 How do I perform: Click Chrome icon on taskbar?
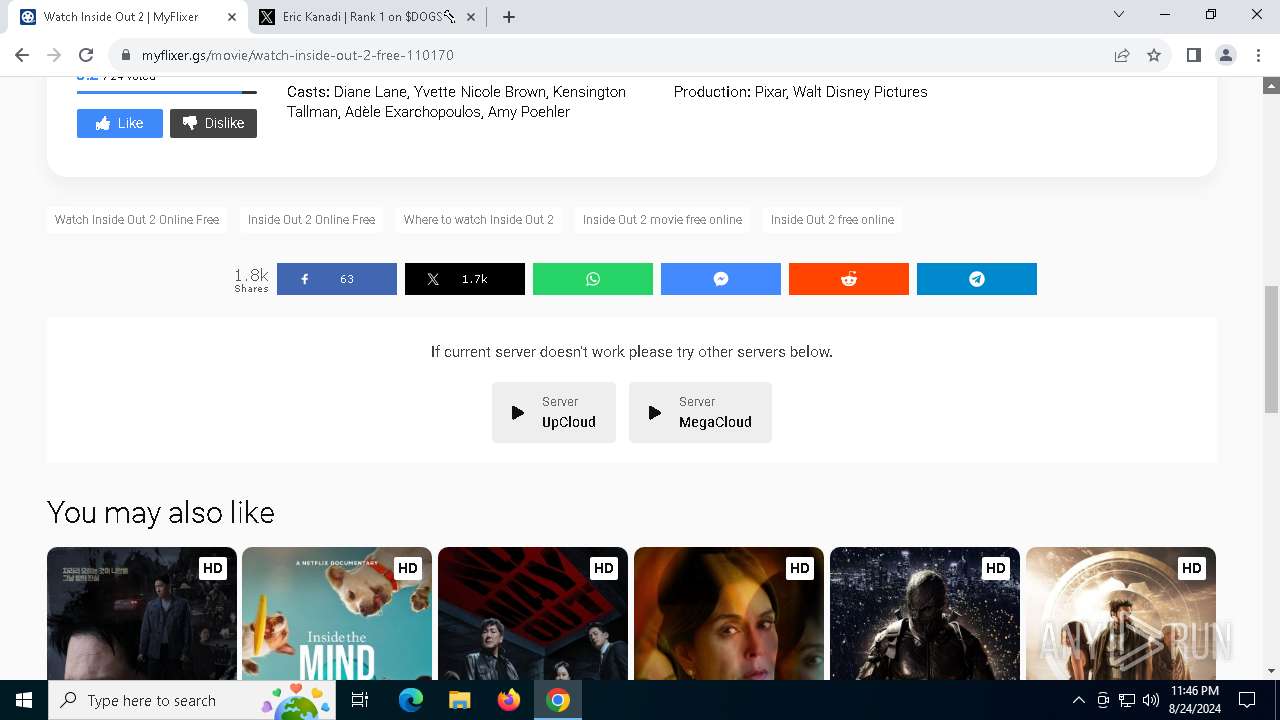tap(558, 700)
